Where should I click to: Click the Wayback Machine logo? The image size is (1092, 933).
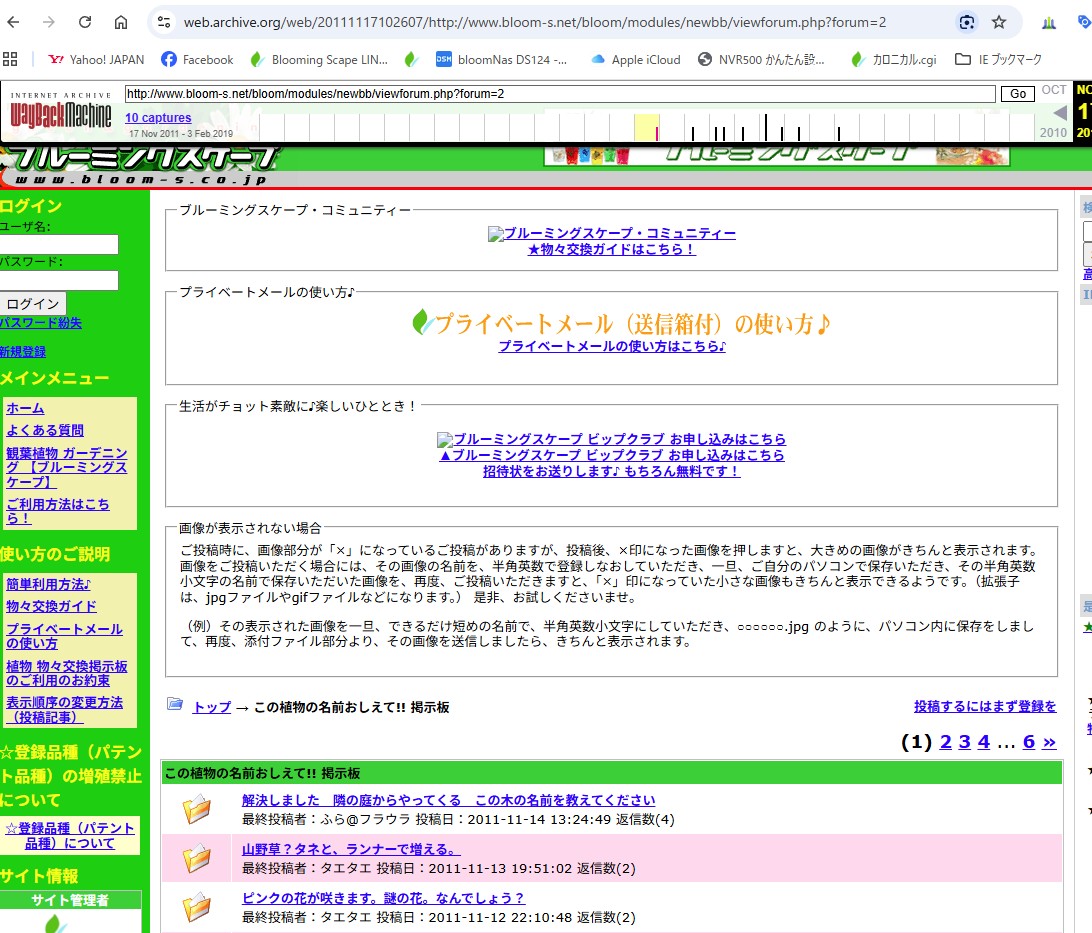tap(61, 111)
